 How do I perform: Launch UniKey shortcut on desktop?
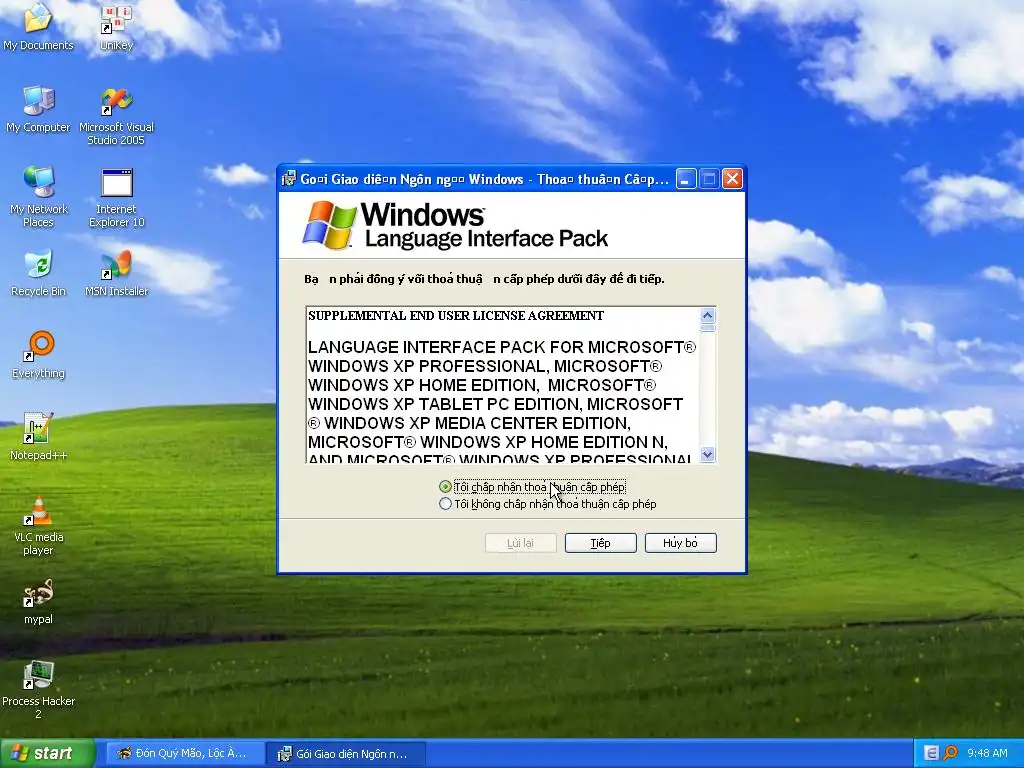116,26
